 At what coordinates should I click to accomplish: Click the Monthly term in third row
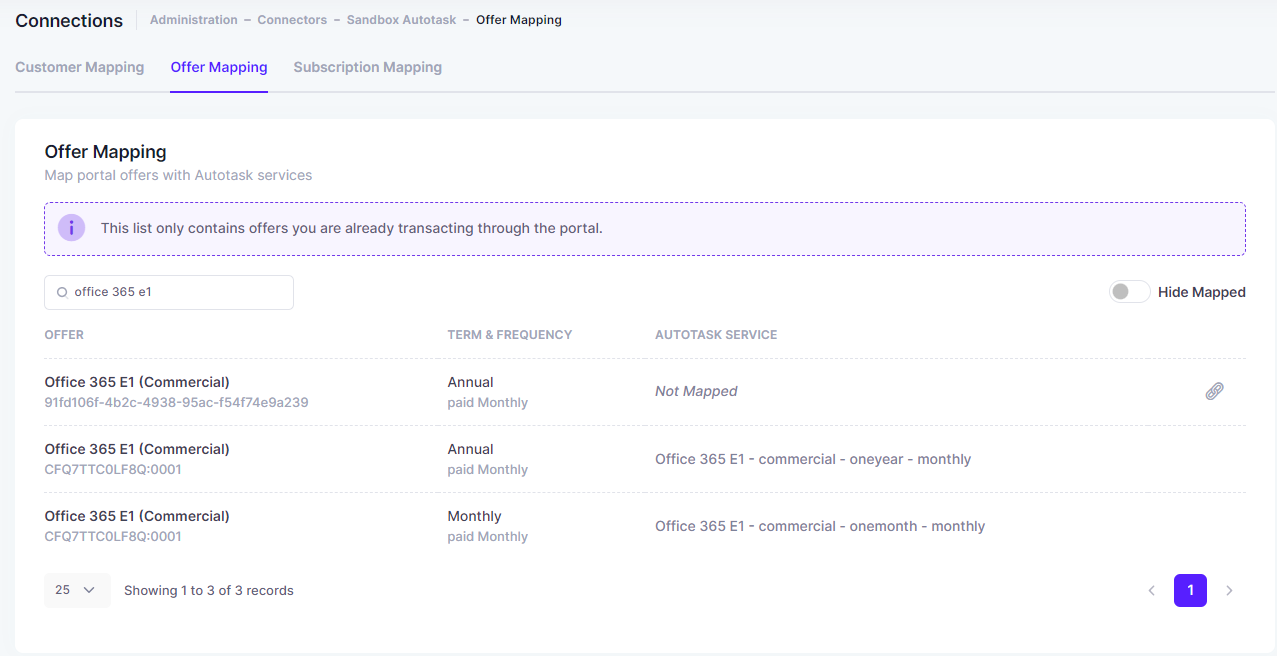tap(474, 516)
